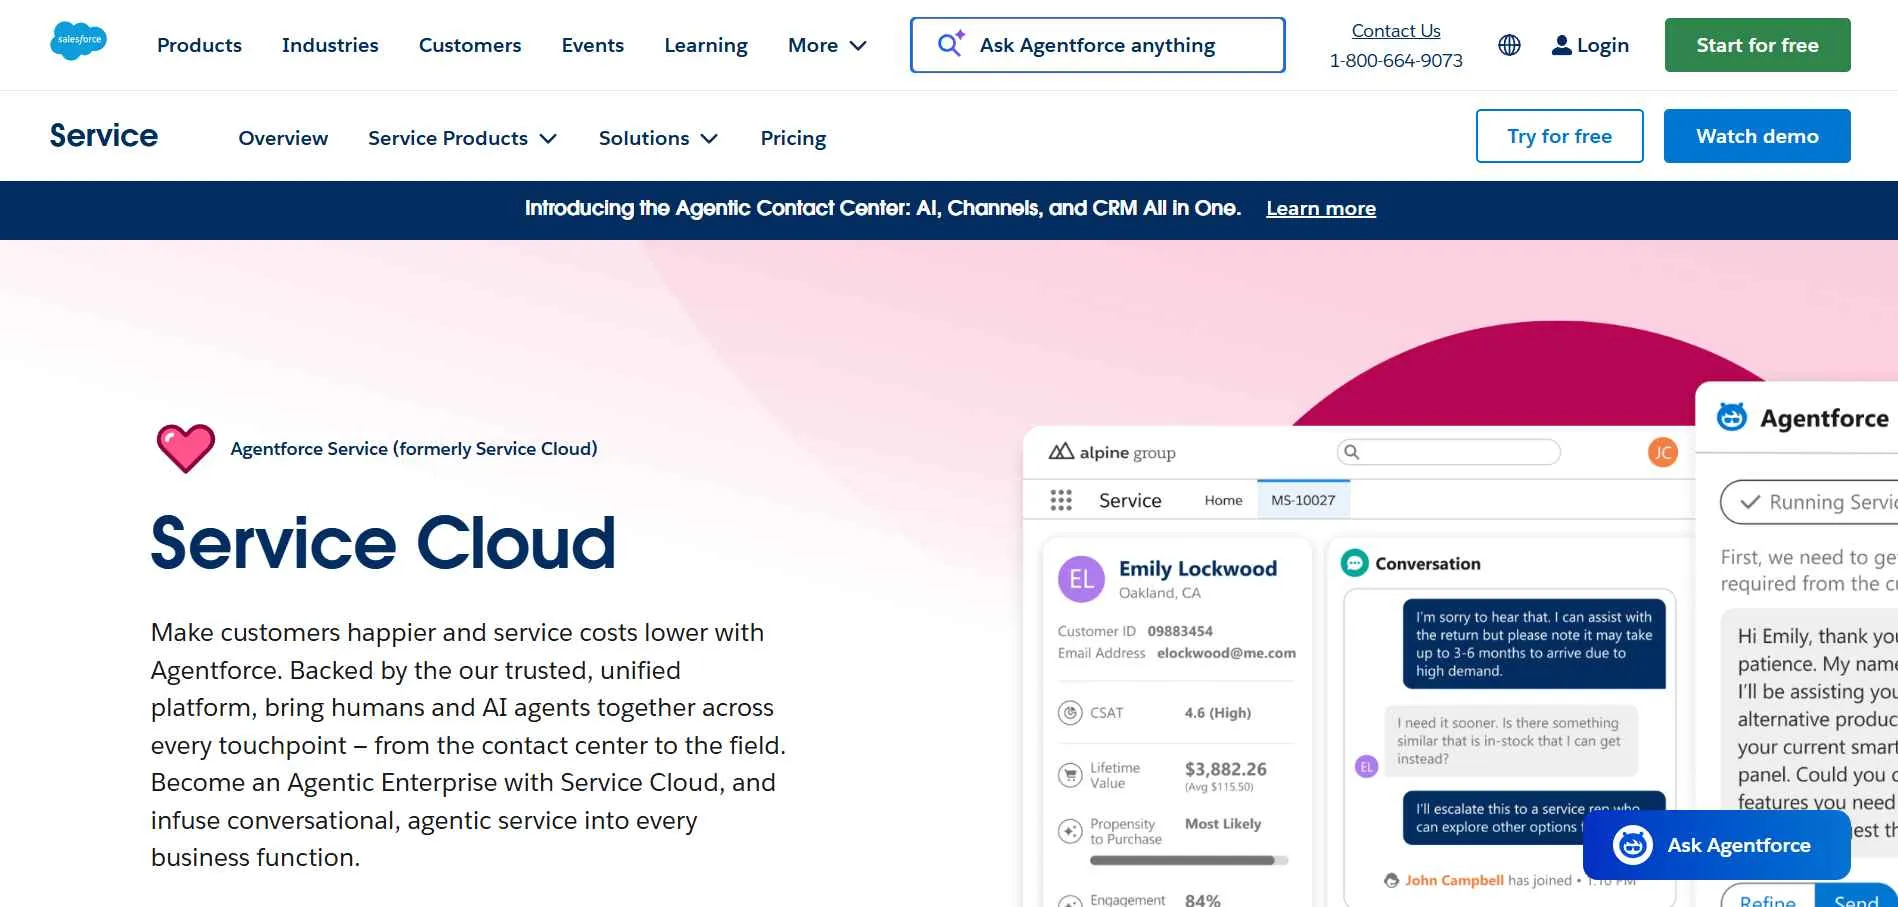Viewport: 1898px width, 907px height.
Task: Expand the Solutions dropdown
Action: click(x=658, y=138)
